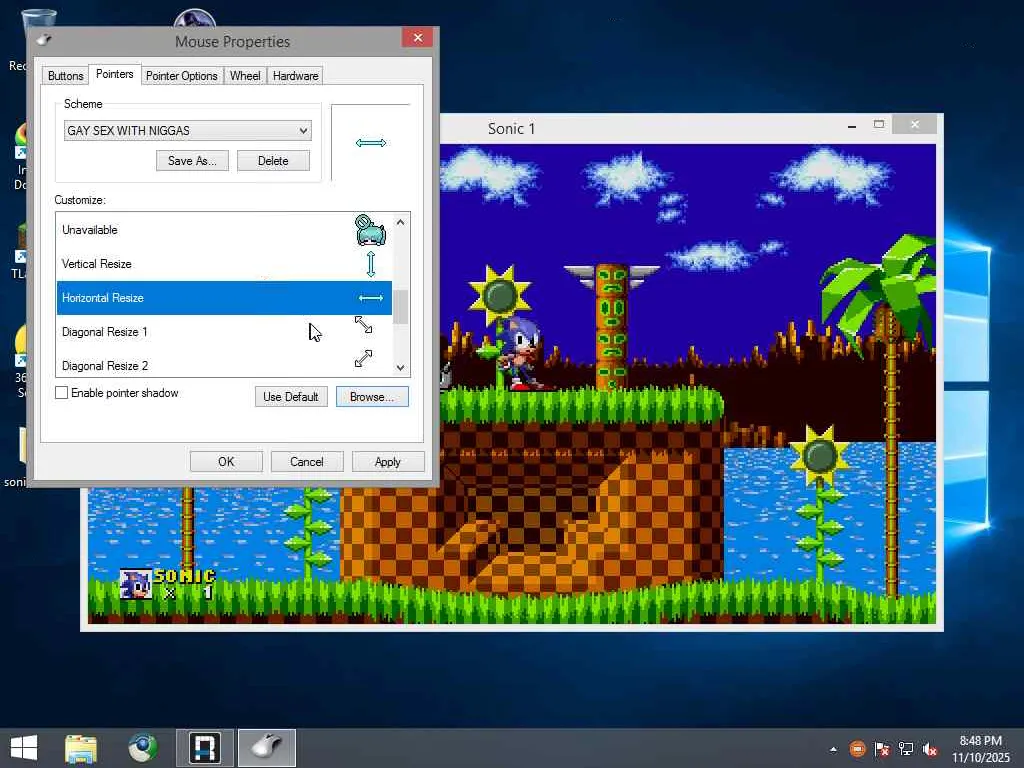Show hidden system tray icons
The height and width of the screenshot is (768, 1024).
[x=833, y=749]
